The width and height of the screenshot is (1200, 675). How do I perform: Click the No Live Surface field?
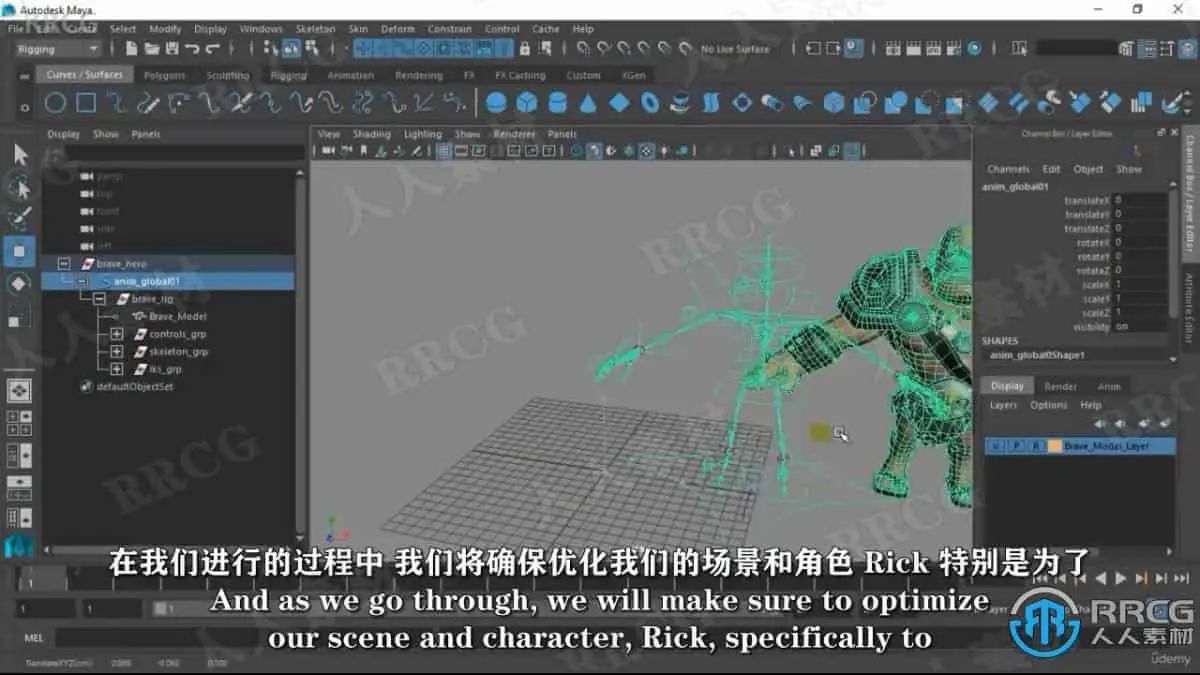click(x=735, y=48)
